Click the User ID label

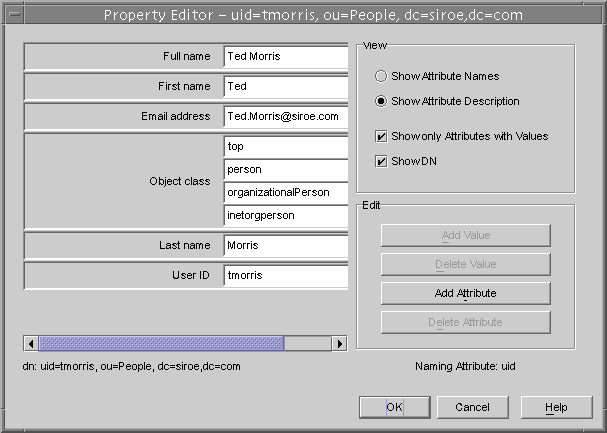[191, 275]
